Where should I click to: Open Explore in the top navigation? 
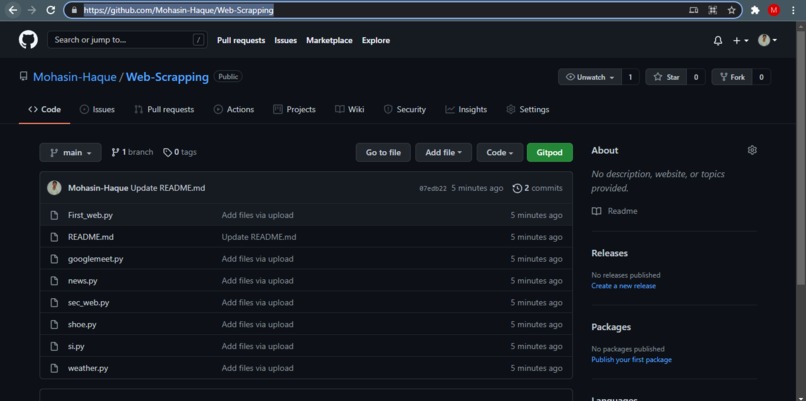pyautogui.click(x=376, y=40)
